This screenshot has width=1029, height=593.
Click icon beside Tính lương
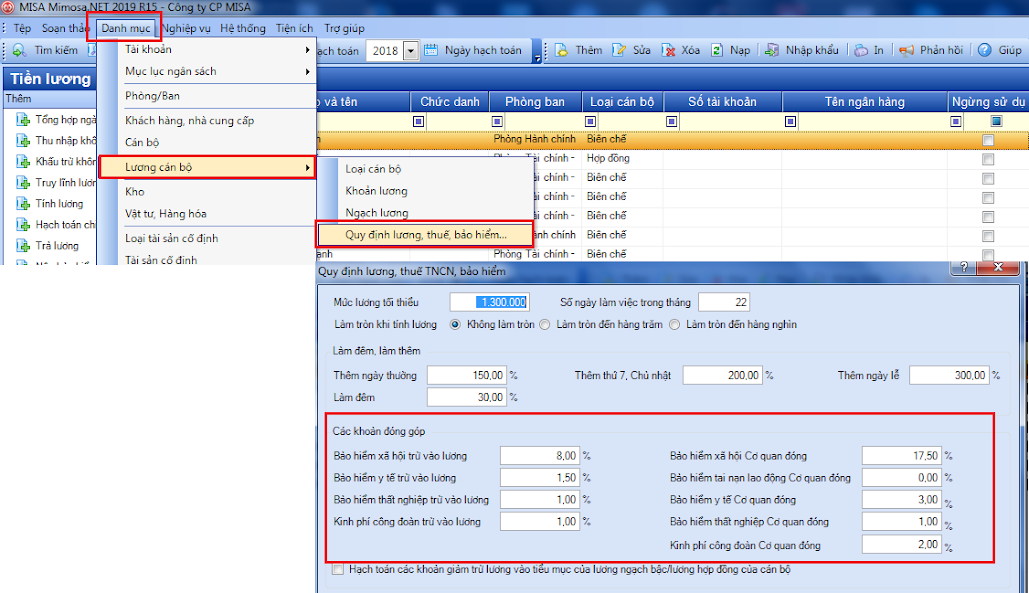click(23, 203)
